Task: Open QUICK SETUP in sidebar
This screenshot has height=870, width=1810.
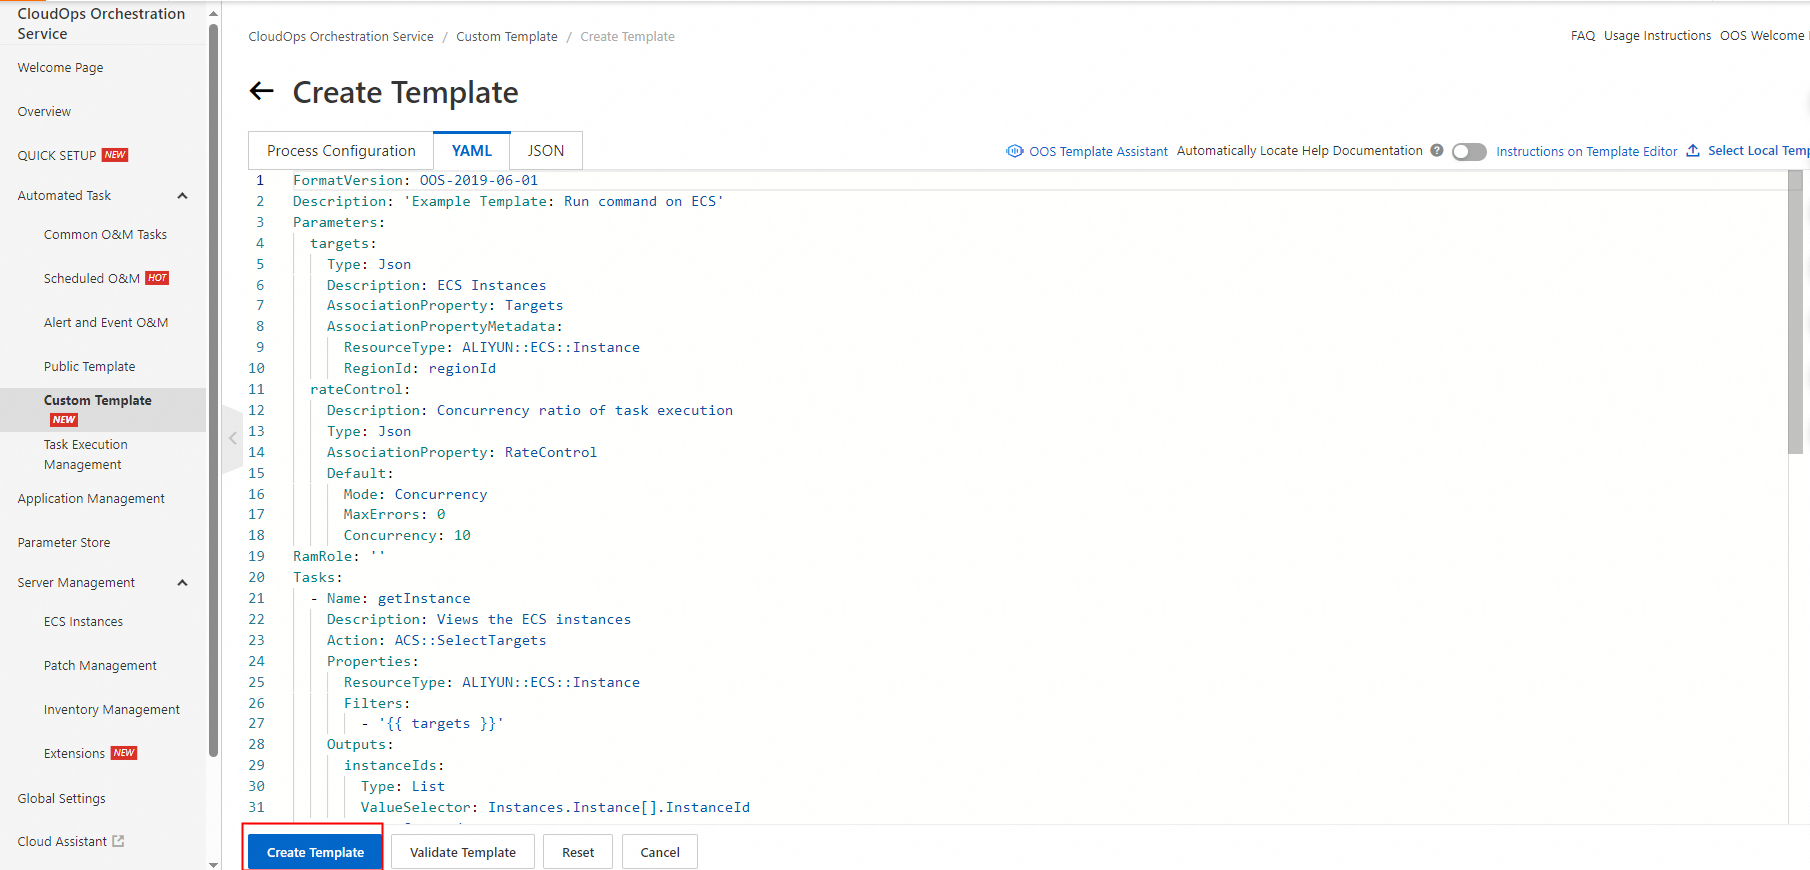Action: (57, 156)
